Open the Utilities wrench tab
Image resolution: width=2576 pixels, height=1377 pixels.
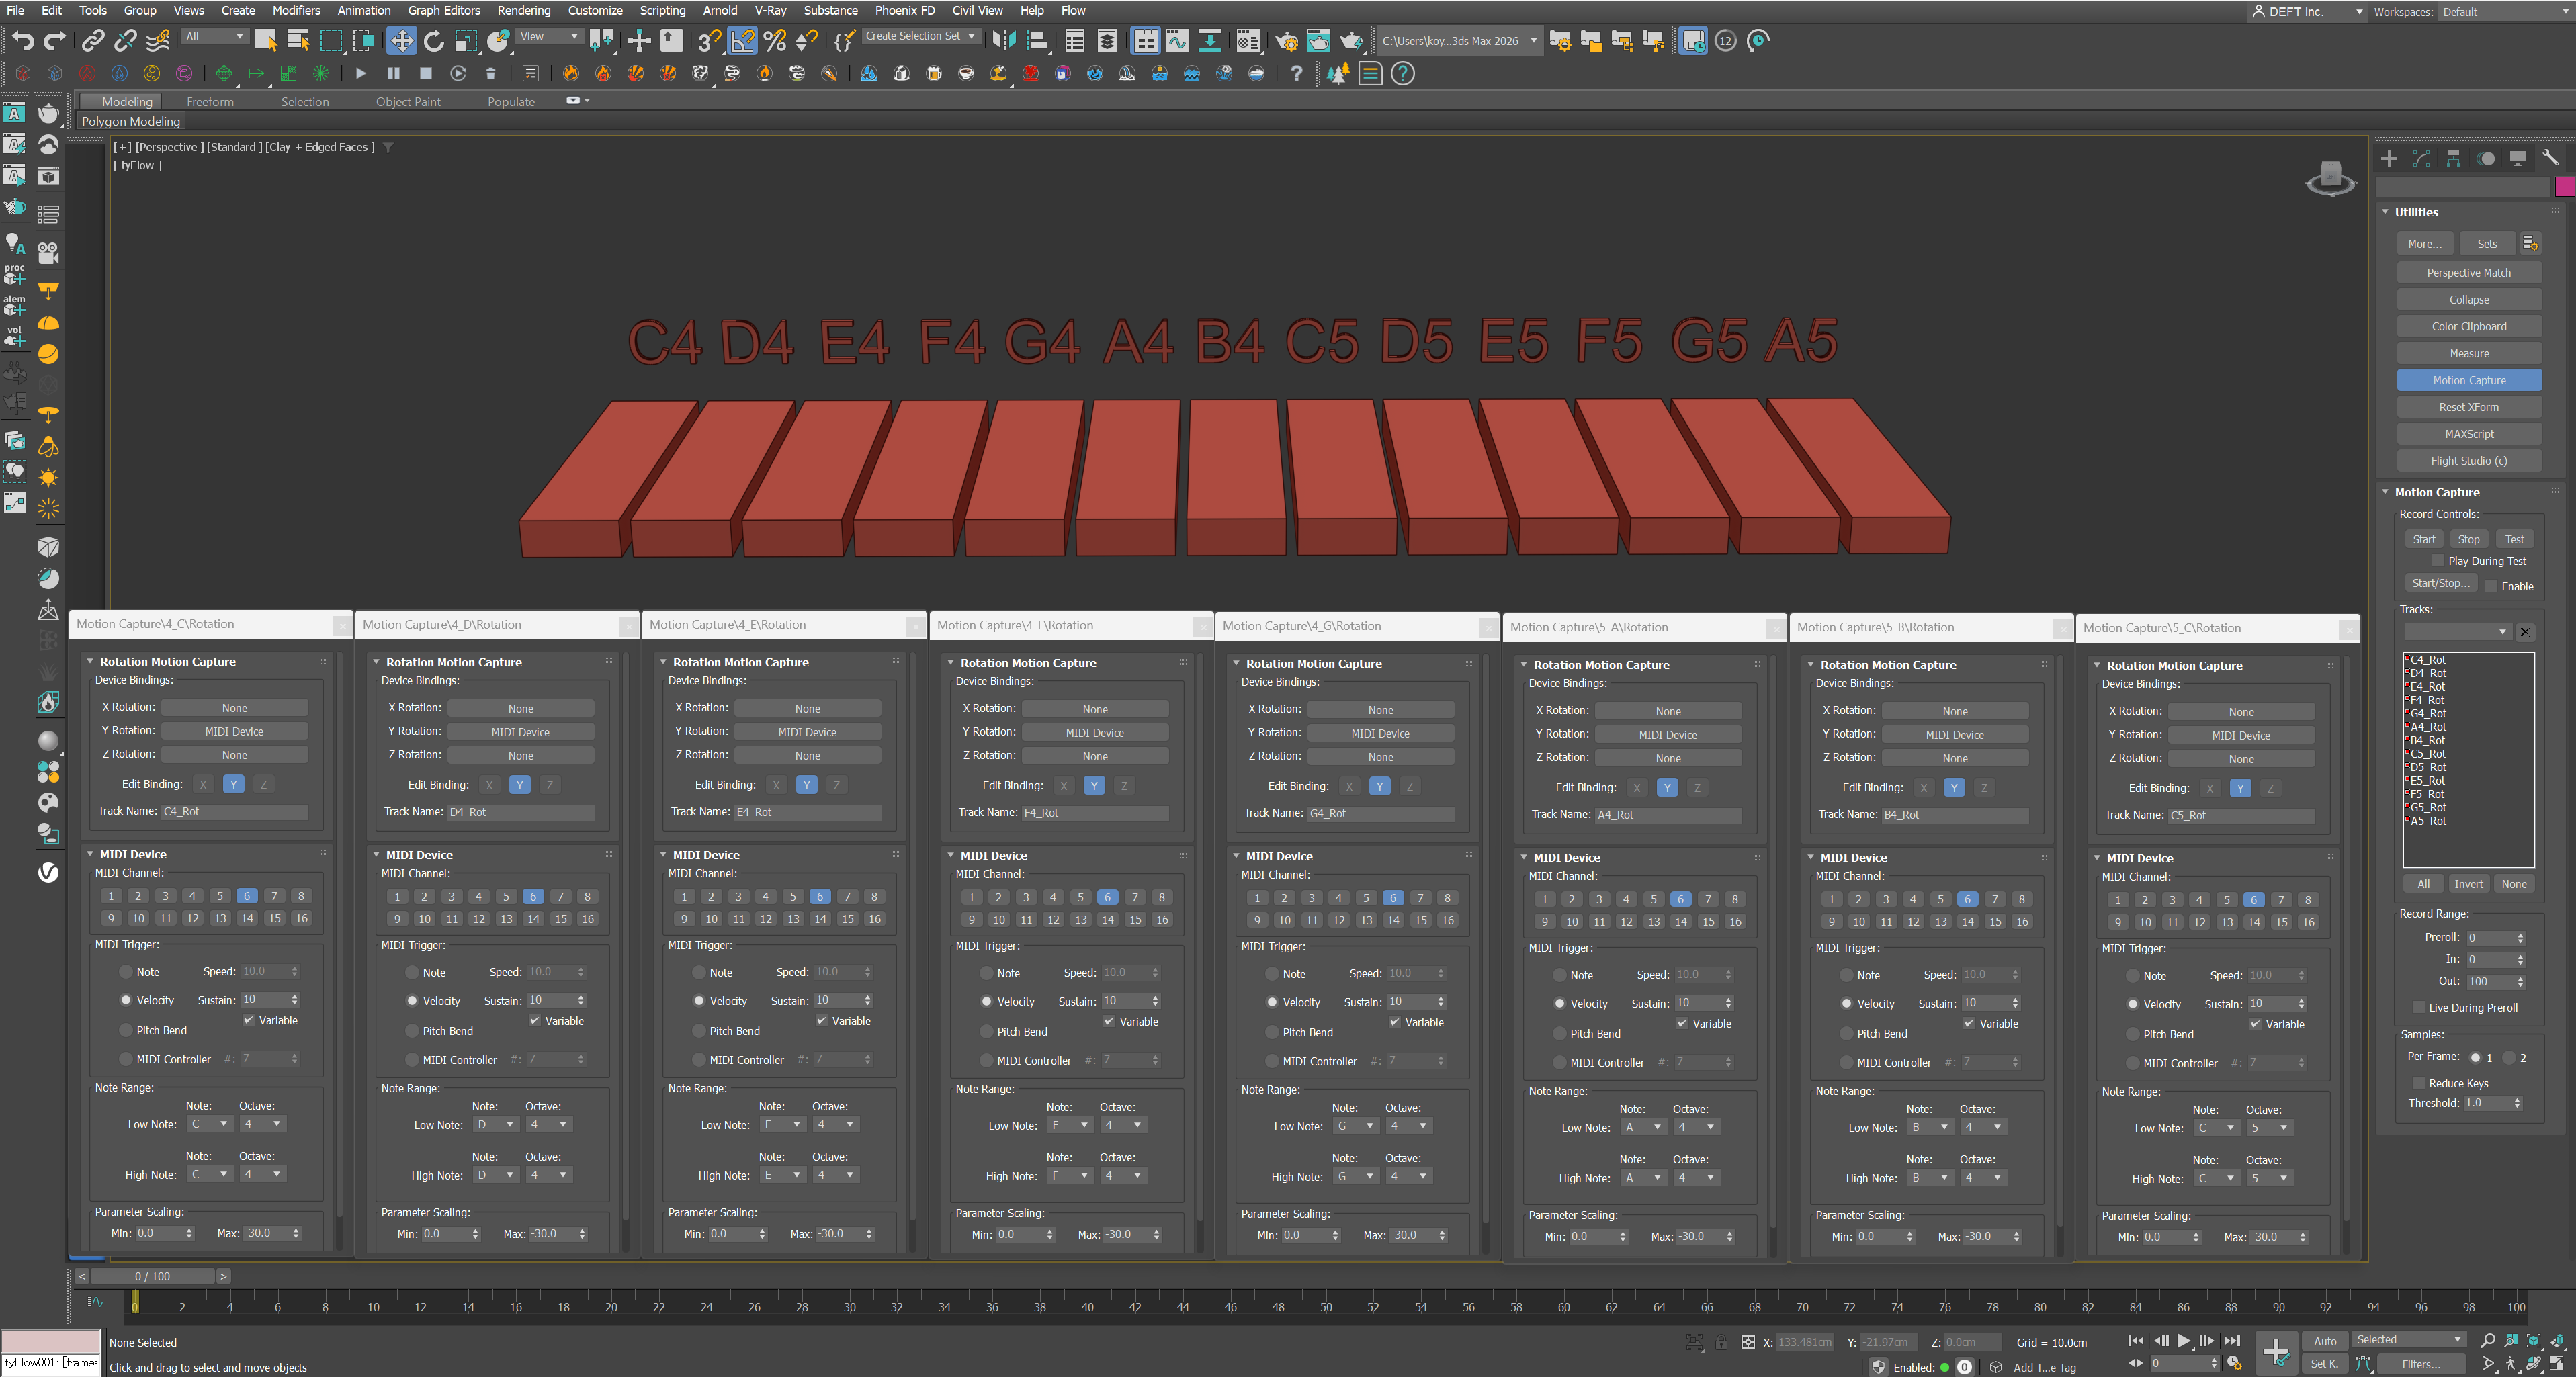pyautogui.click(x=2550, y=158)
